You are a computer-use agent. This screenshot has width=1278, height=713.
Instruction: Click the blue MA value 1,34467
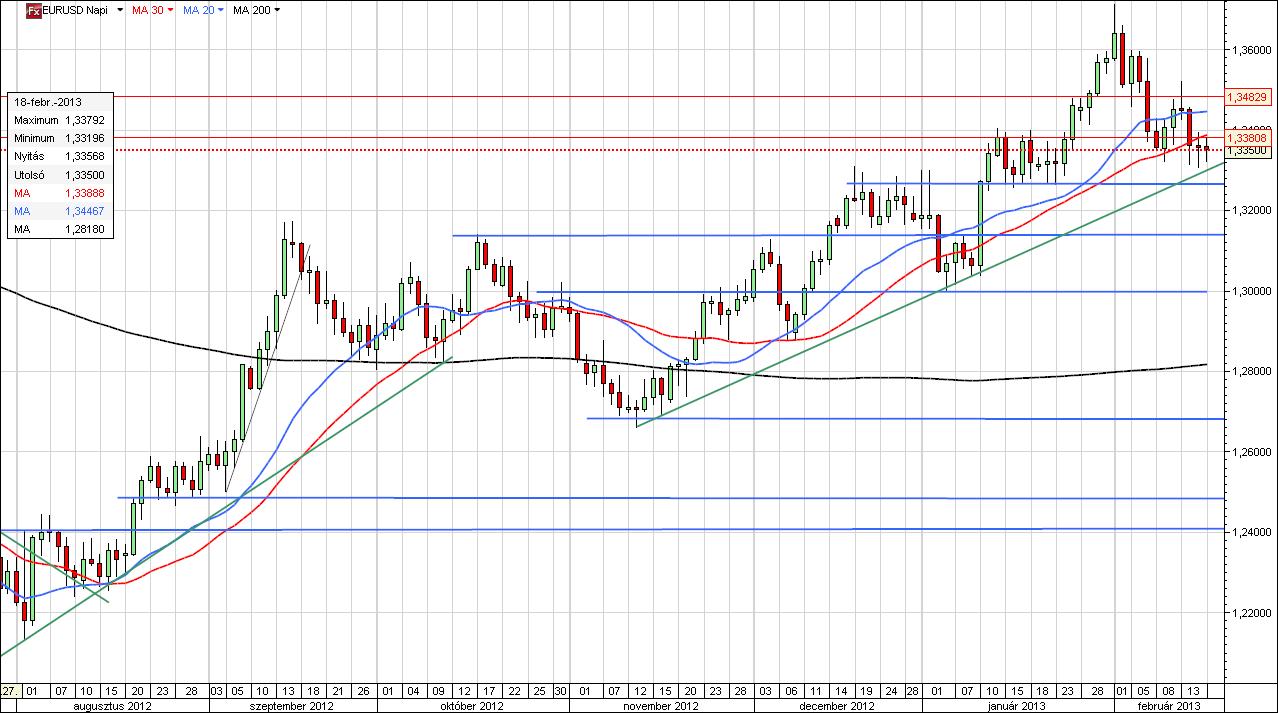pos(84,212)
